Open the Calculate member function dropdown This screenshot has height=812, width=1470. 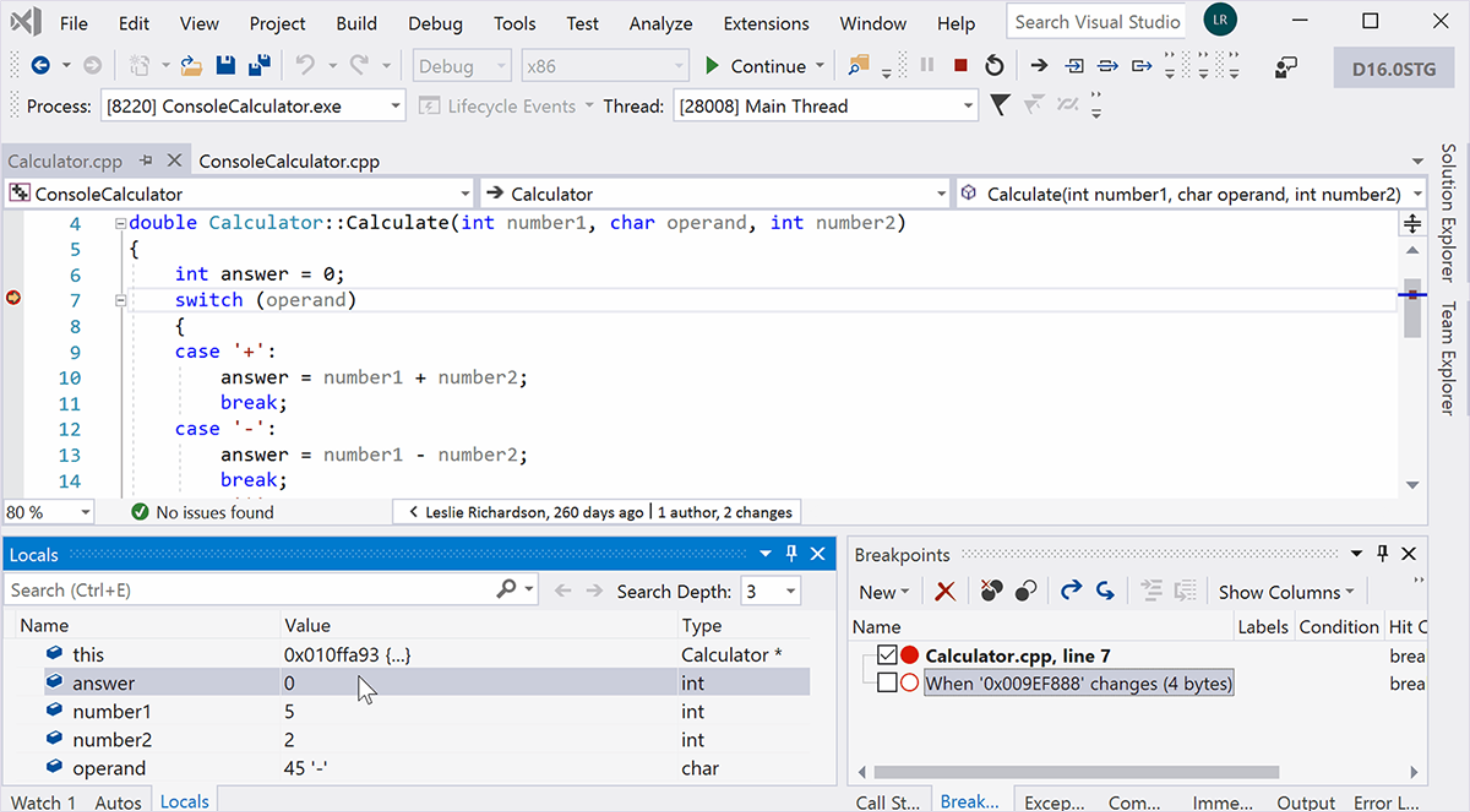(1417, 194)
